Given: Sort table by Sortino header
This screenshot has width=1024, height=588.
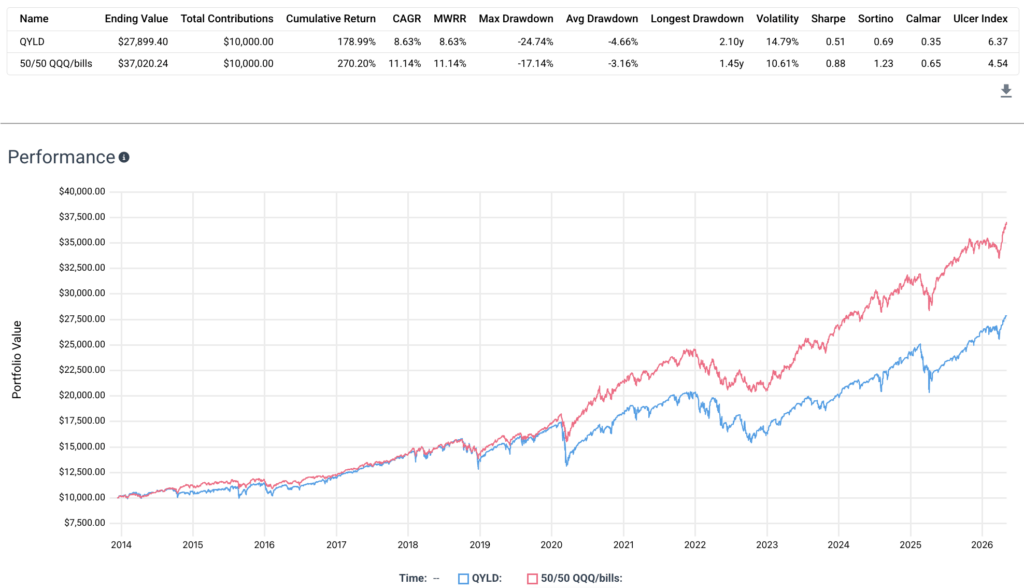Looking at the screenshot, I should click(875, 19).
